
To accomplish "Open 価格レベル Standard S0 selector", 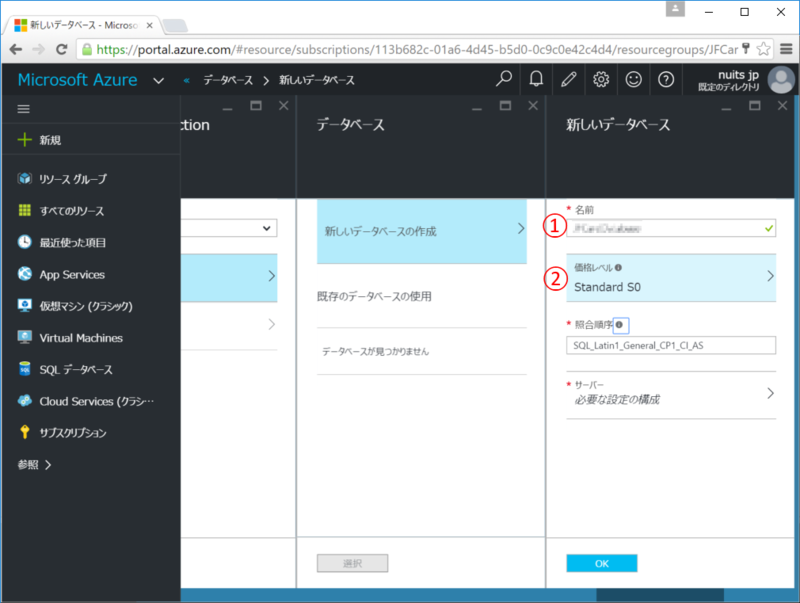I will click(x=671, y=278).
